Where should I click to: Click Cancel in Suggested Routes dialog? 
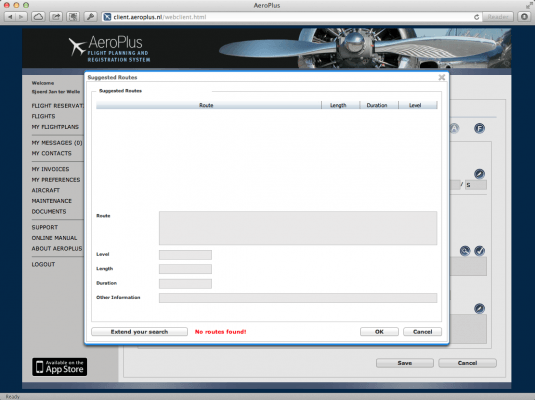click(422, 332)
